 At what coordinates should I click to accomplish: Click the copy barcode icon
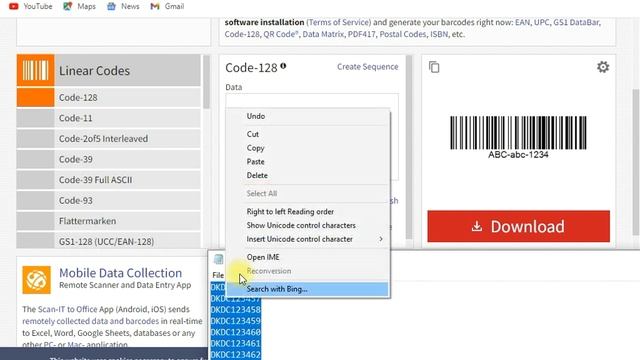(434, 67)
